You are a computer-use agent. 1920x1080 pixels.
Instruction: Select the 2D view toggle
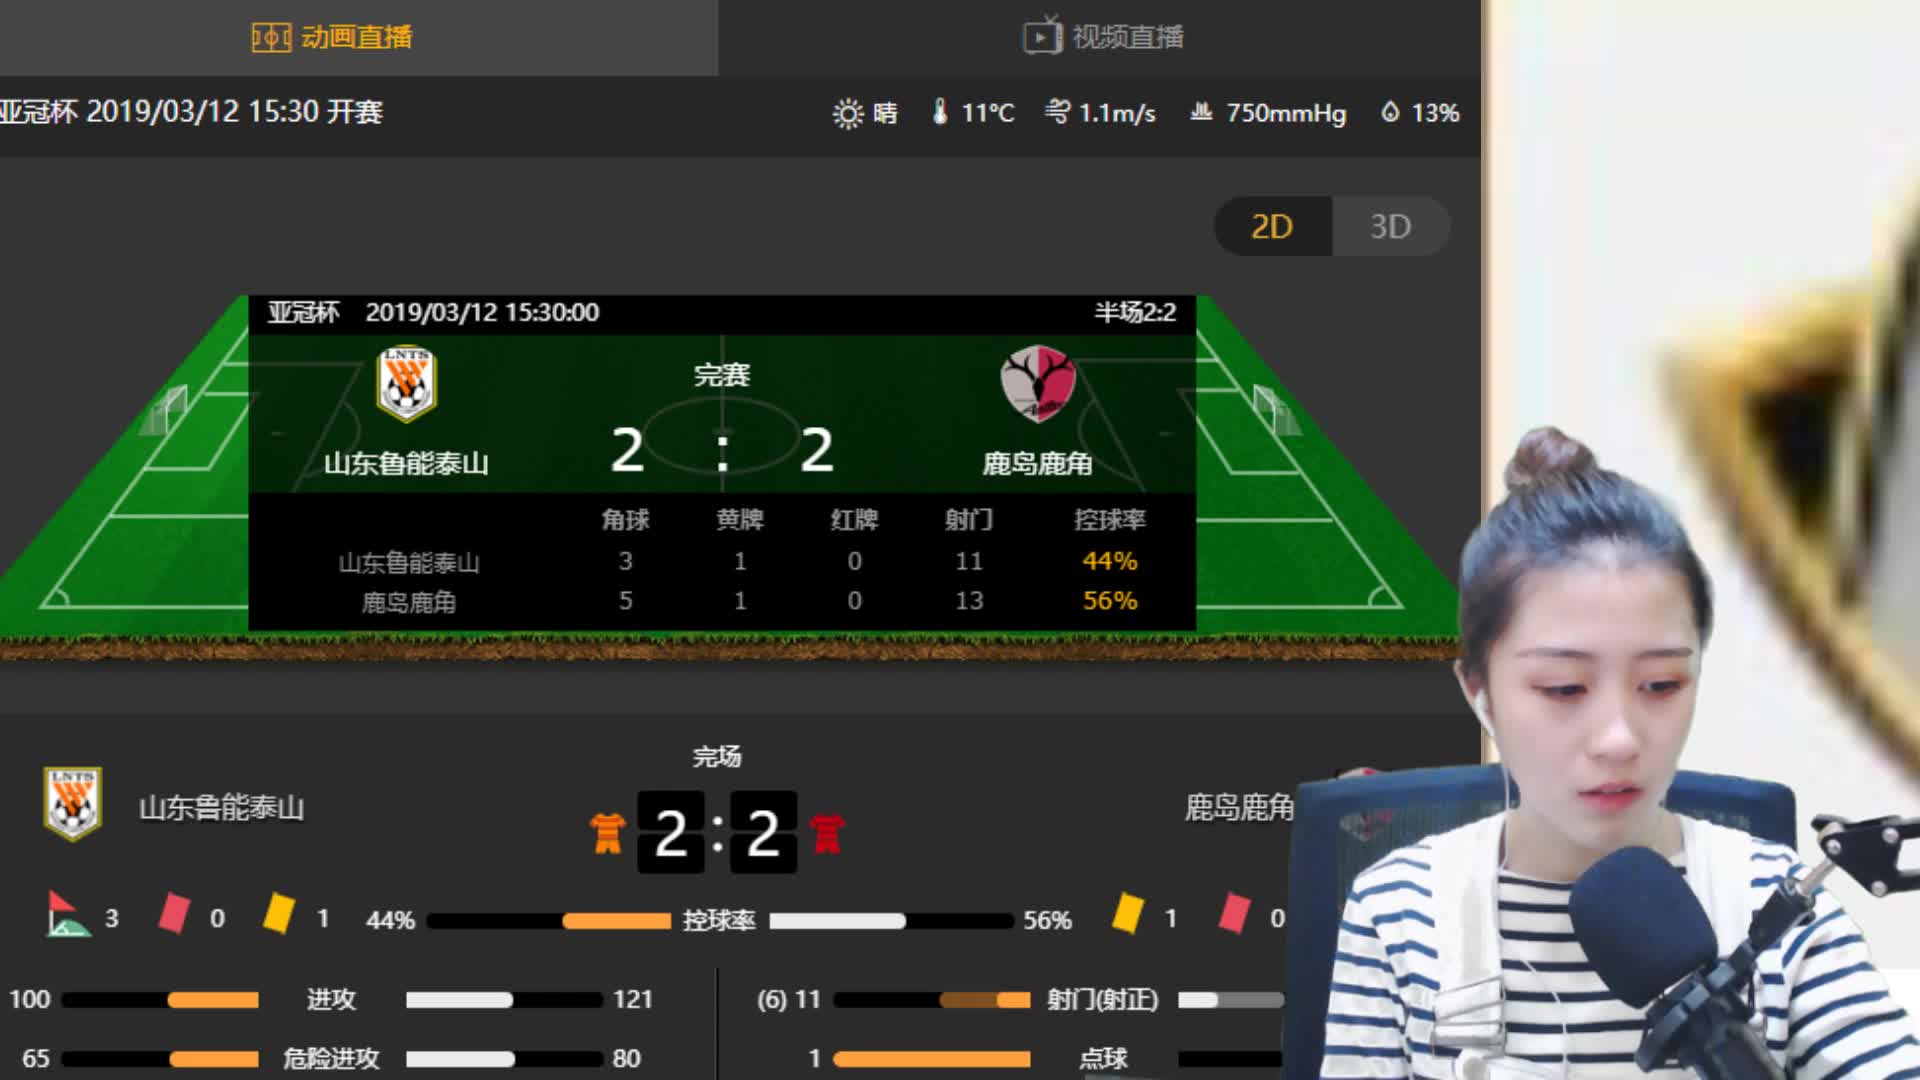click(x=1272, y=227)
